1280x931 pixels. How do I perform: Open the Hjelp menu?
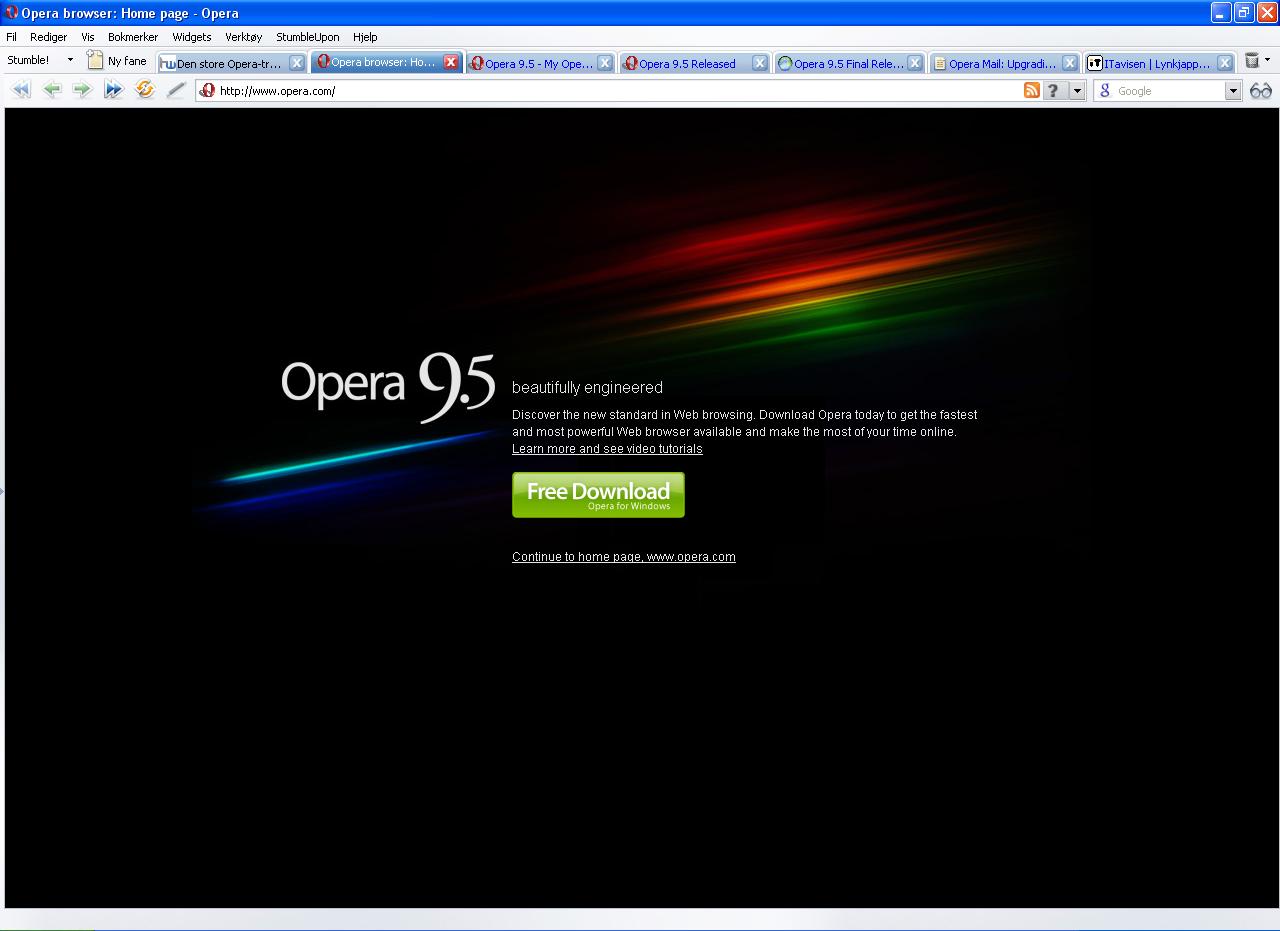coord(365,37)
